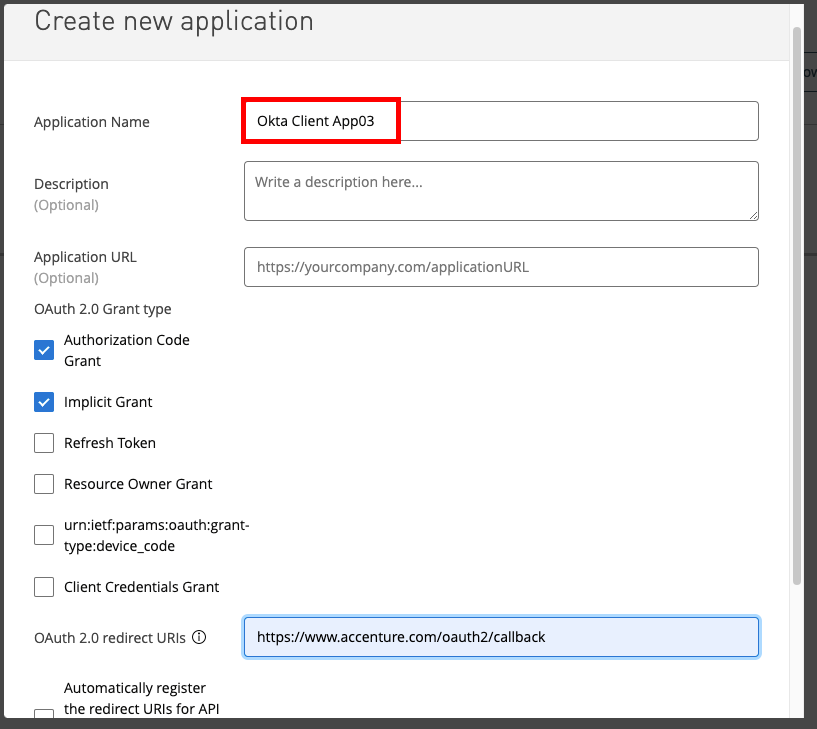
Task: Enable the Client Credentials Grant checkbox
Action: [x=44, y=587]
